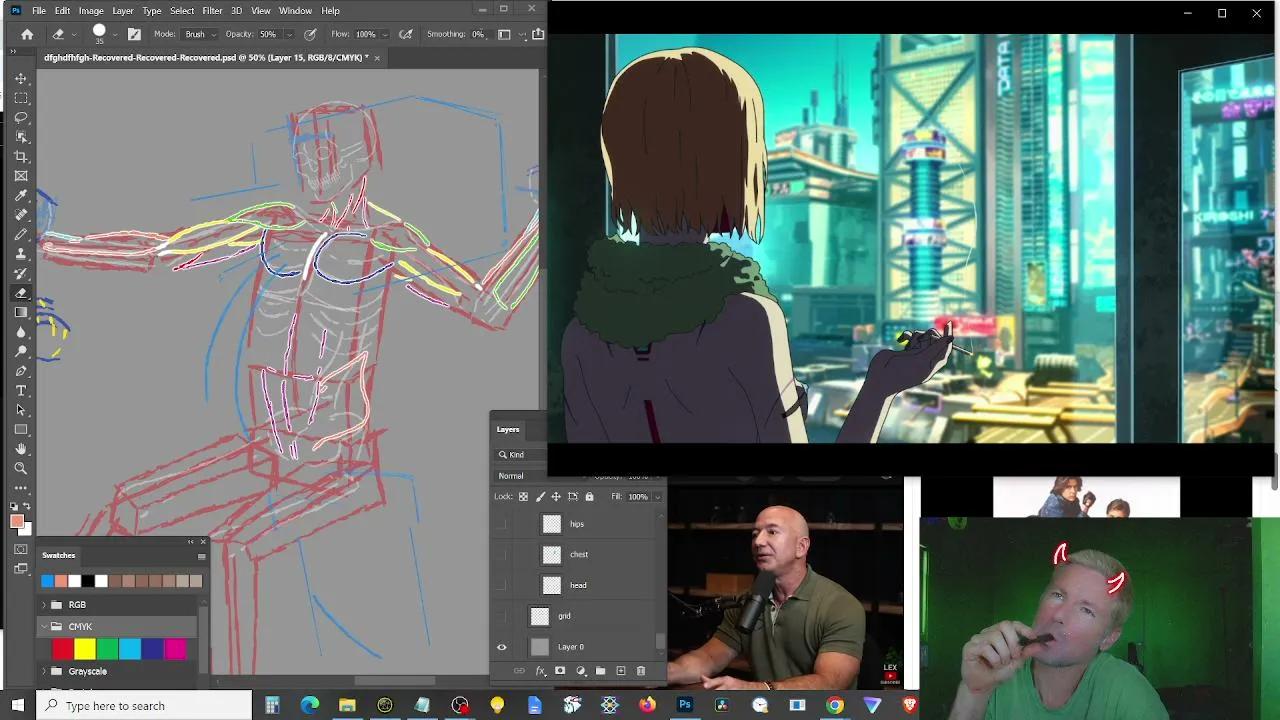Add a layer mask
1280x720 pixels.
560,671
